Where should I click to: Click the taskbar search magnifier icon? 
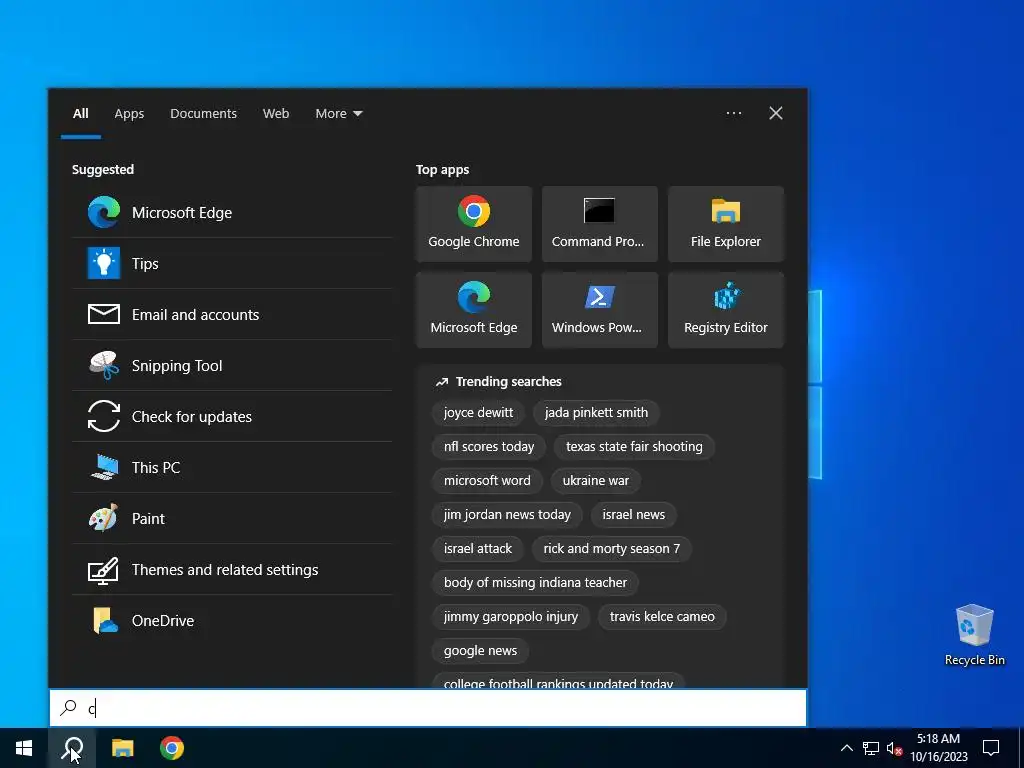[x=72, y=748]
